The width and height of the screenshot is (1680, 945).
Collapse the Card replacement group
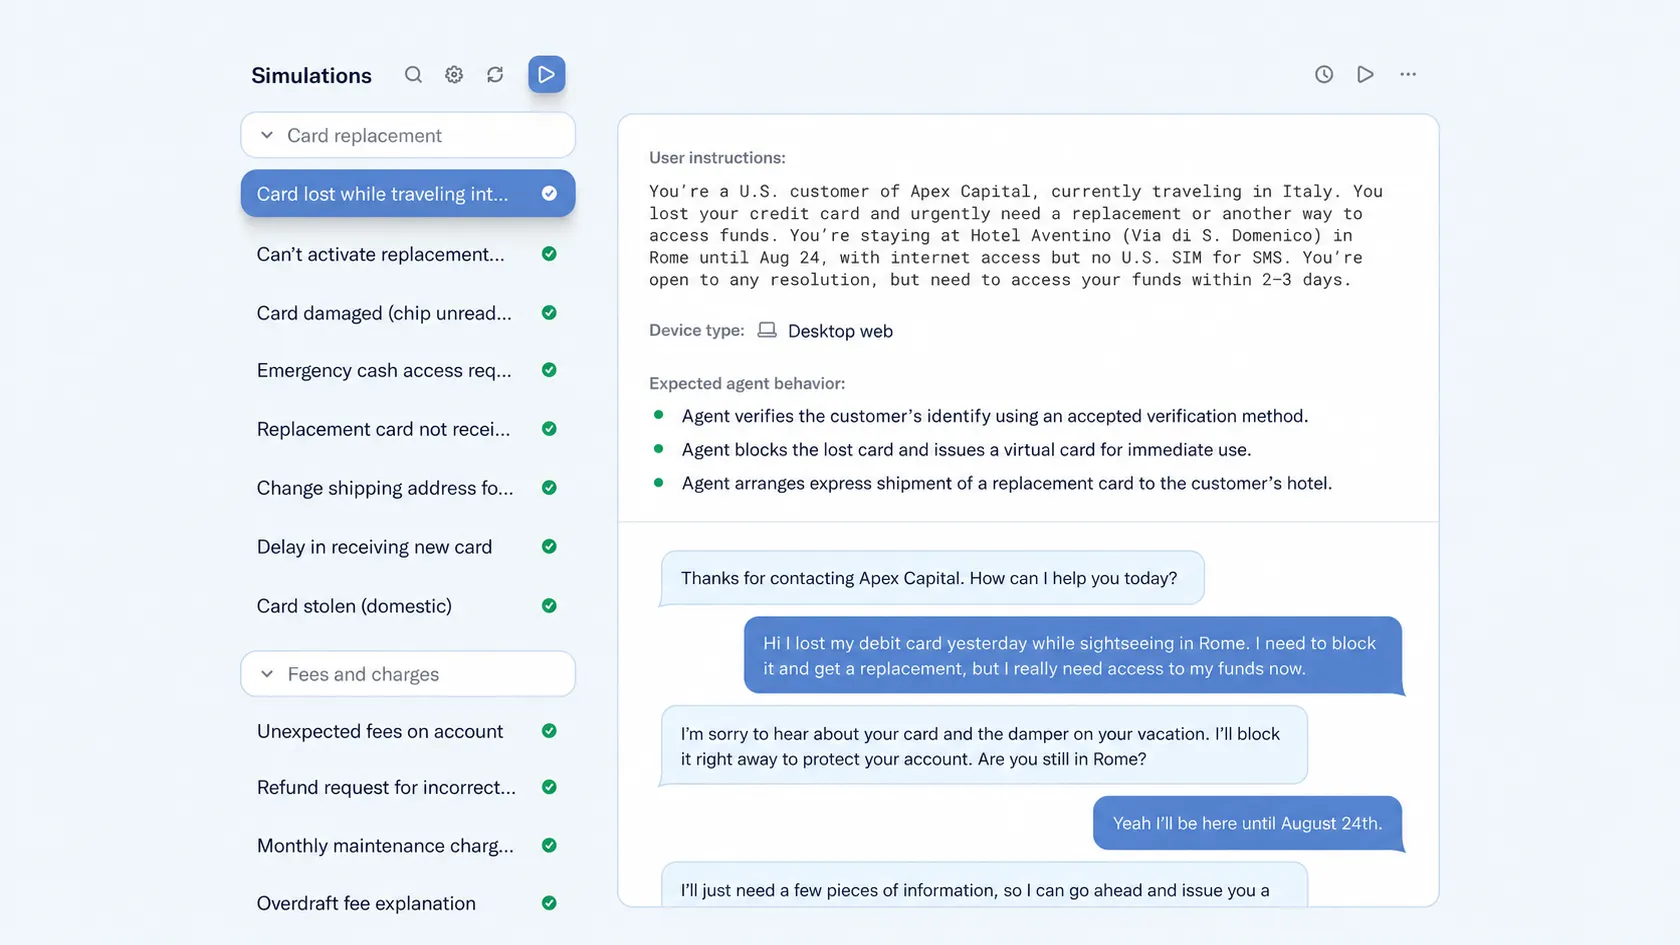click(408, 135)
